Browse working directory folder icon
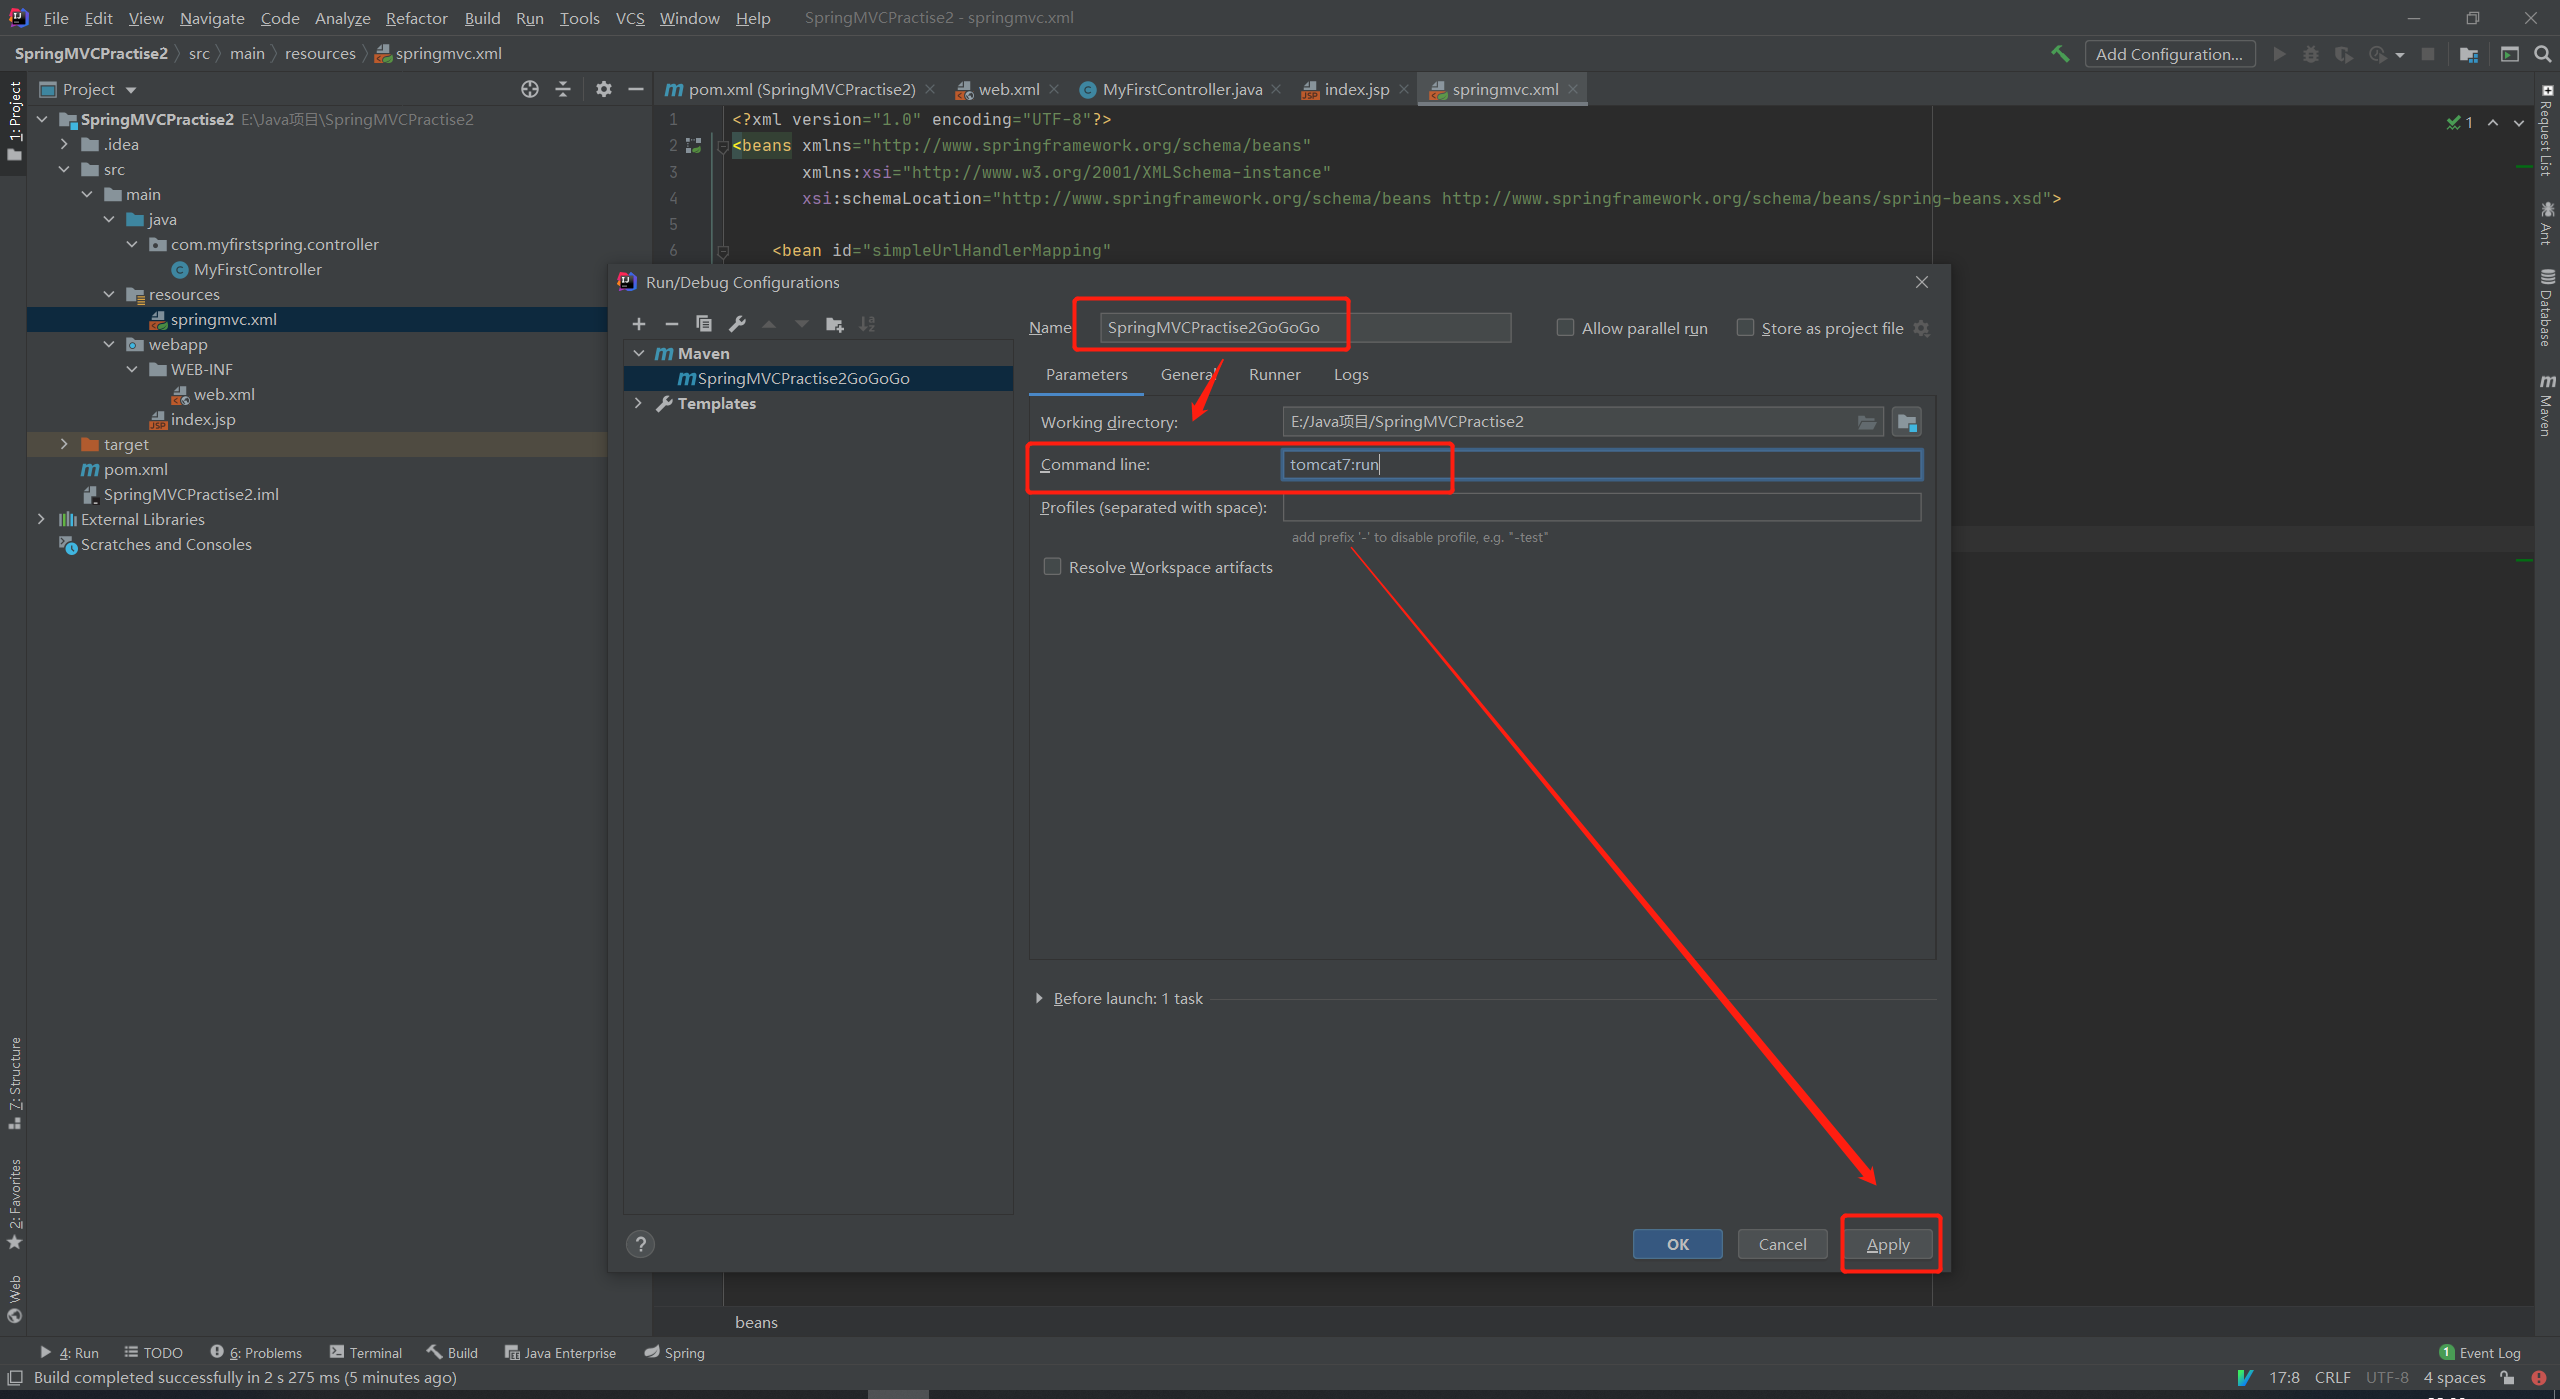 [x=1866, y=422]
